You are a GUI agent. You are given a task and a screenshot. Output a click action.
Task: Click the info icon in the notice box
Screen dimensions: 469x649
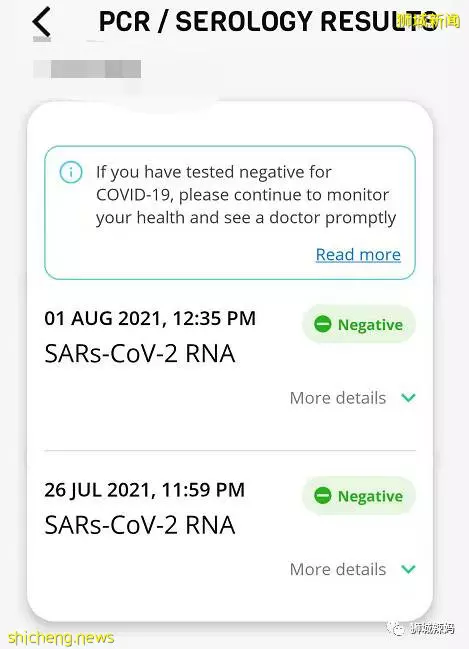point(71,172)
